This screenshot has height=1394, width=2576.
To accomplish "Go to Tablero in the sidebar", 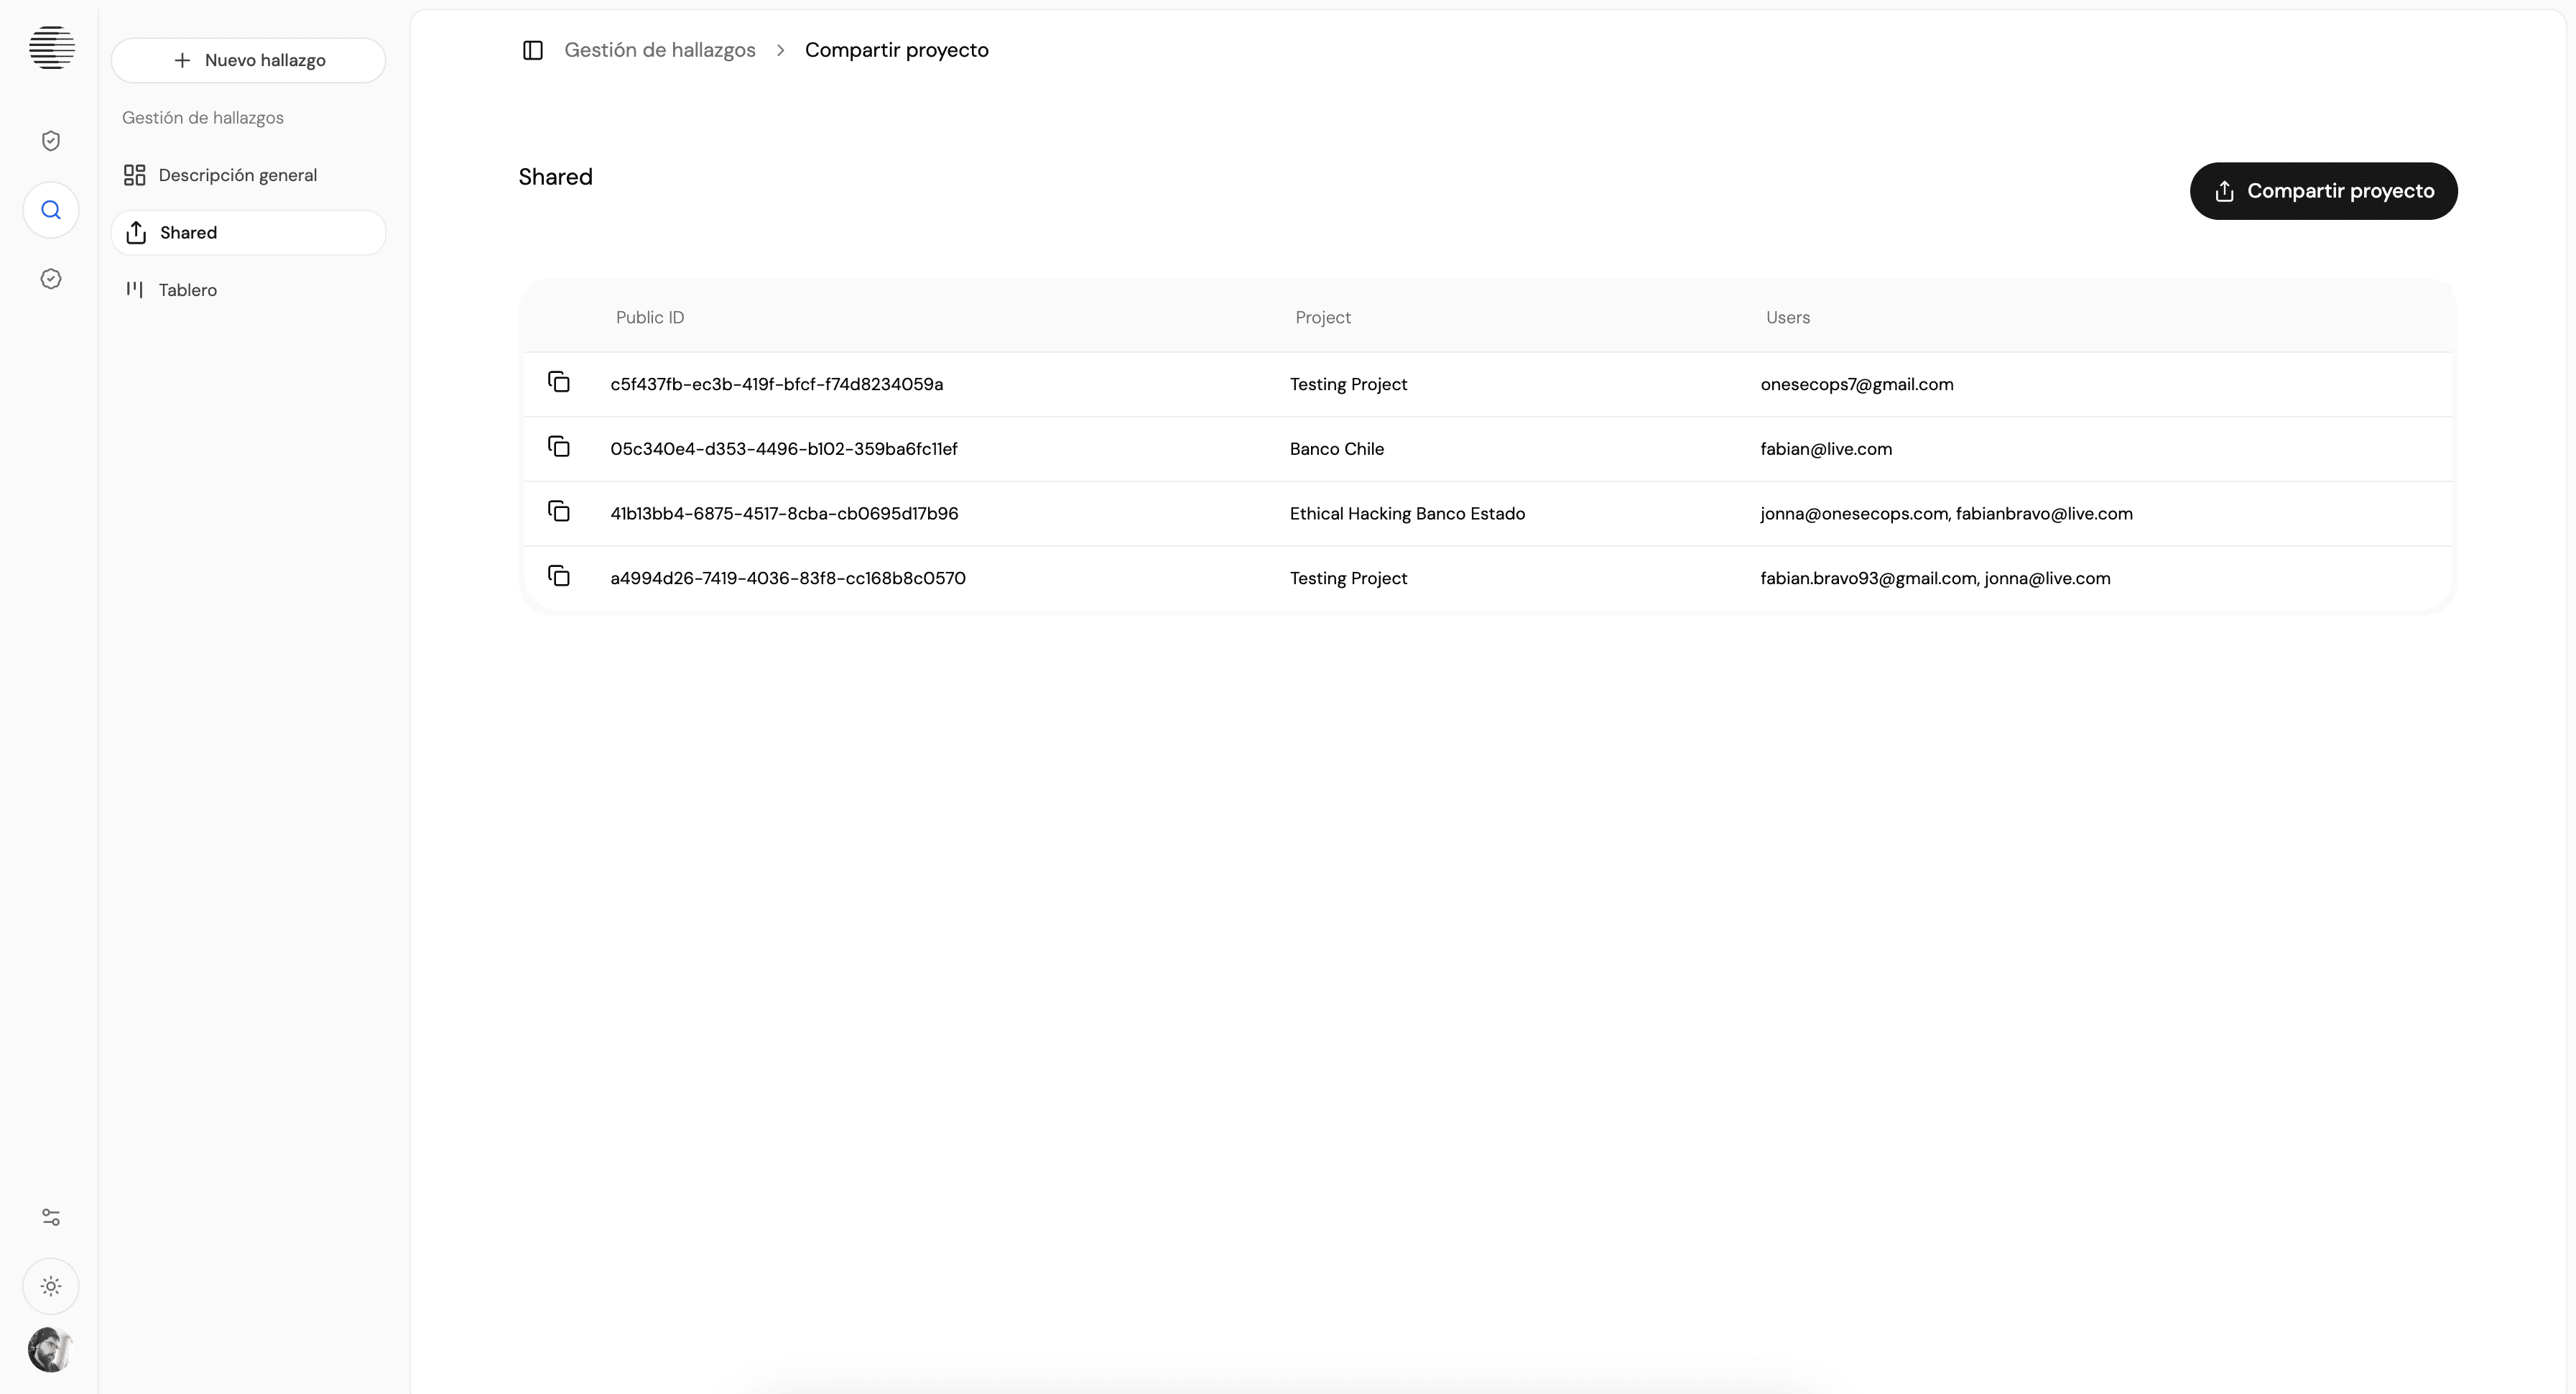I will tap(187, 290).
